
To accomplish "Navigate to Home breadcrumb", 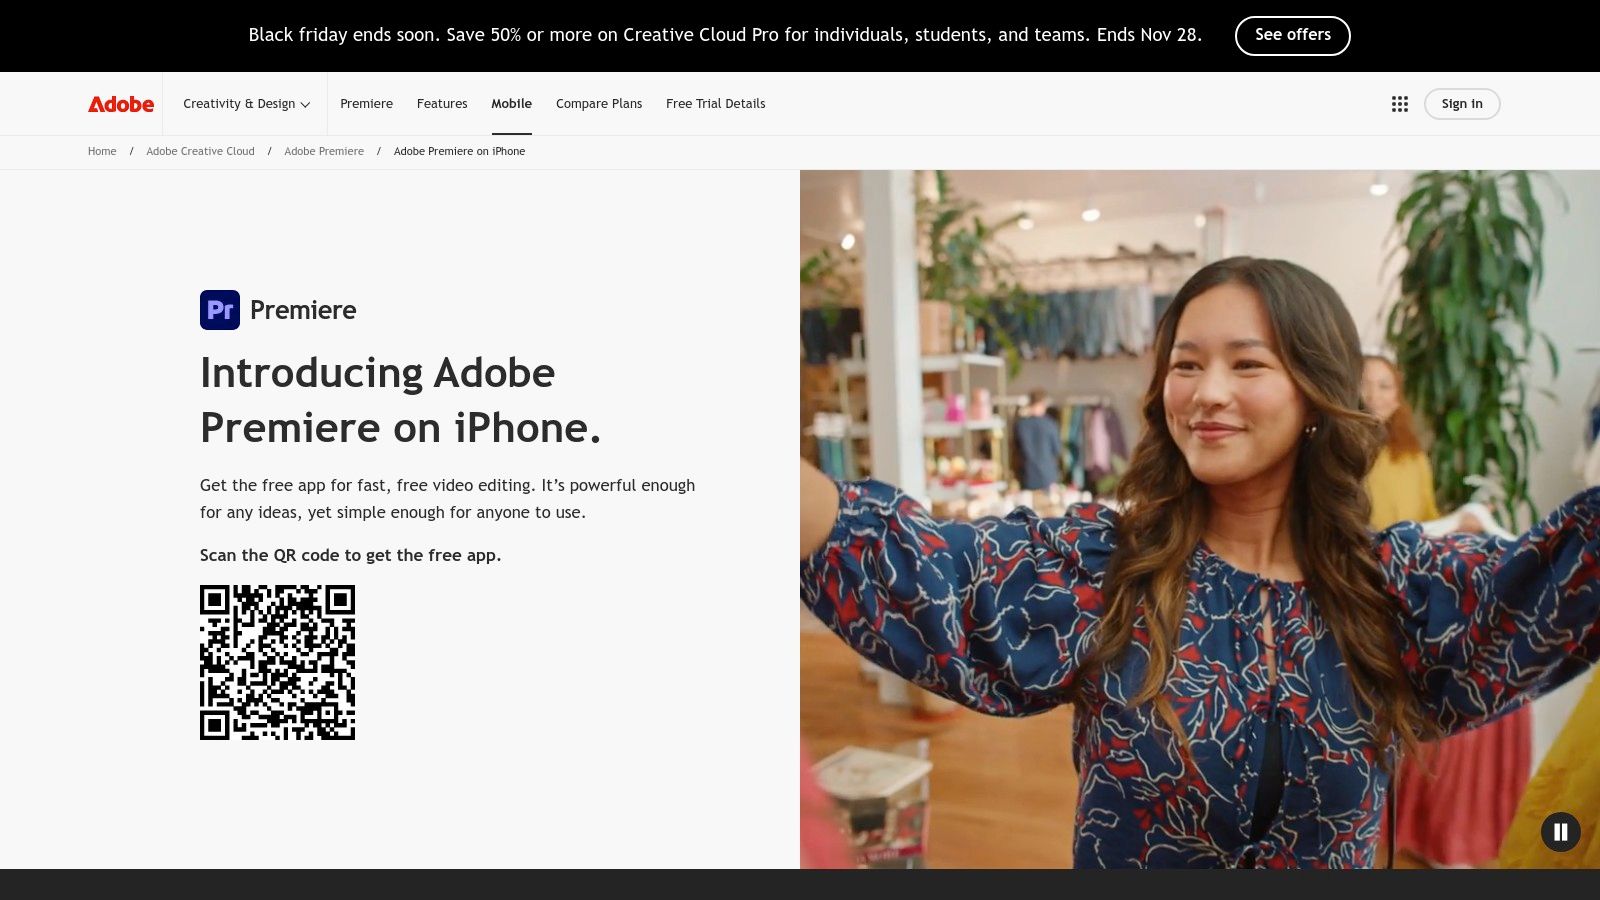I will pyautogui.click(x=101, y=151).
